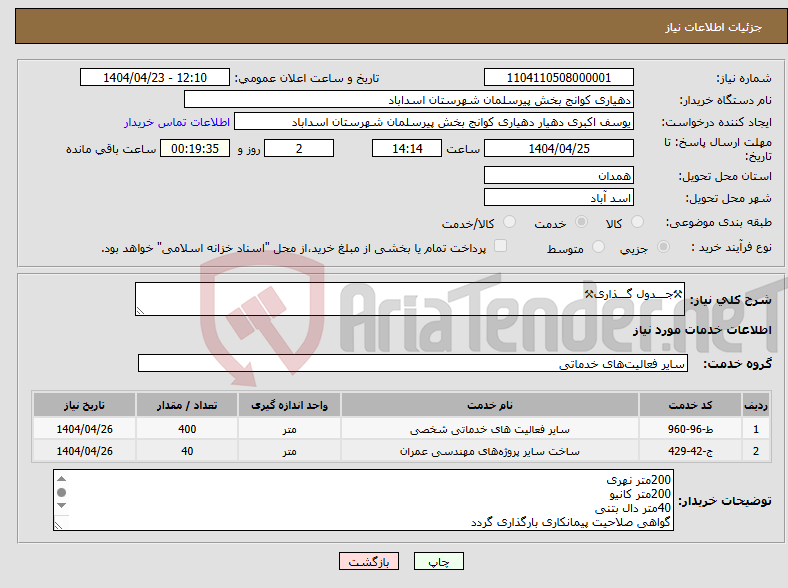This screenshot has width=788, height=588.
Task: Click the کد خدمت column header
Action: click(x=691, y=405)
